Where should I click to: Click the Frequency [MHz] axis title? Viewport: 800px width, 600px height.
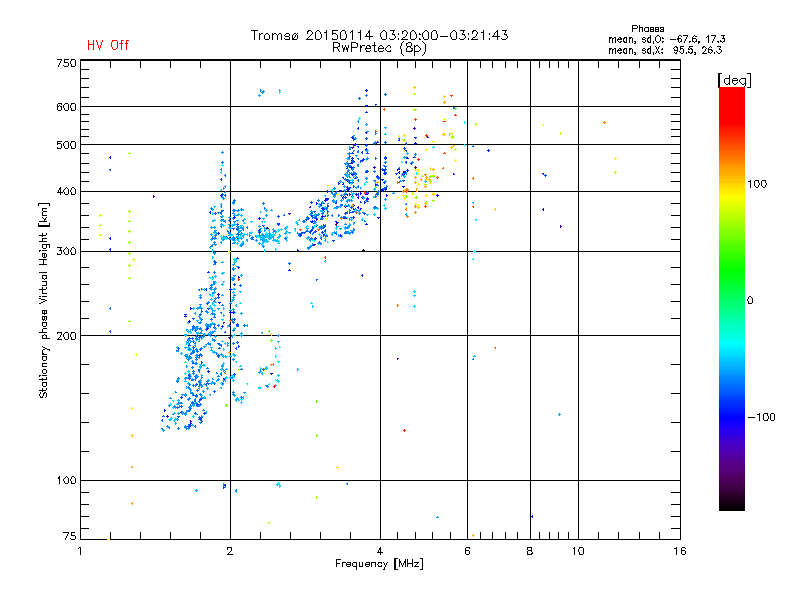point(379,565)
